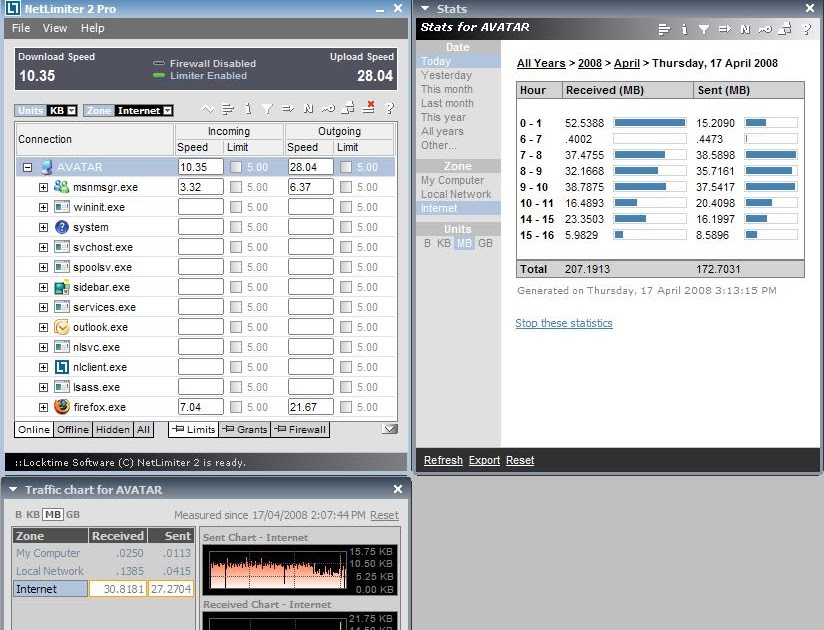Click the outlook.exe application icon

[x=62, y=327]
